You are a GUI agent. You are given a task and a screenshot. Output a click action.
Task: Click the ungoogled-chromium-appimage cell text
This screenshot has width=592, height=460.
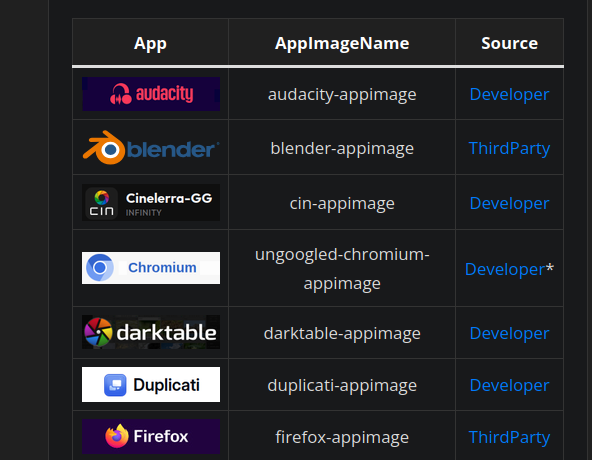coord(342,269)
